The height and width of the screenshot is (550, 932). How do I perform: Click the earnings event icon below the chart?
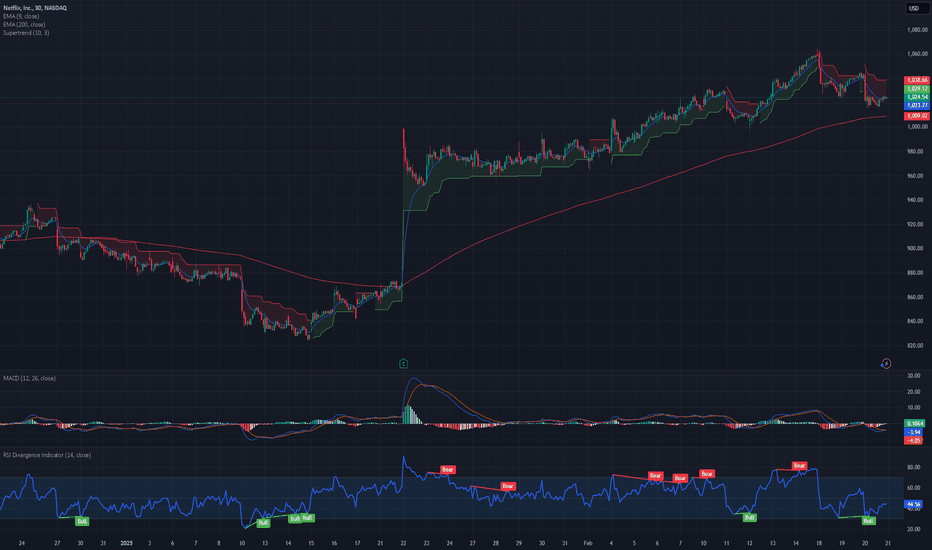pos(404,363)
